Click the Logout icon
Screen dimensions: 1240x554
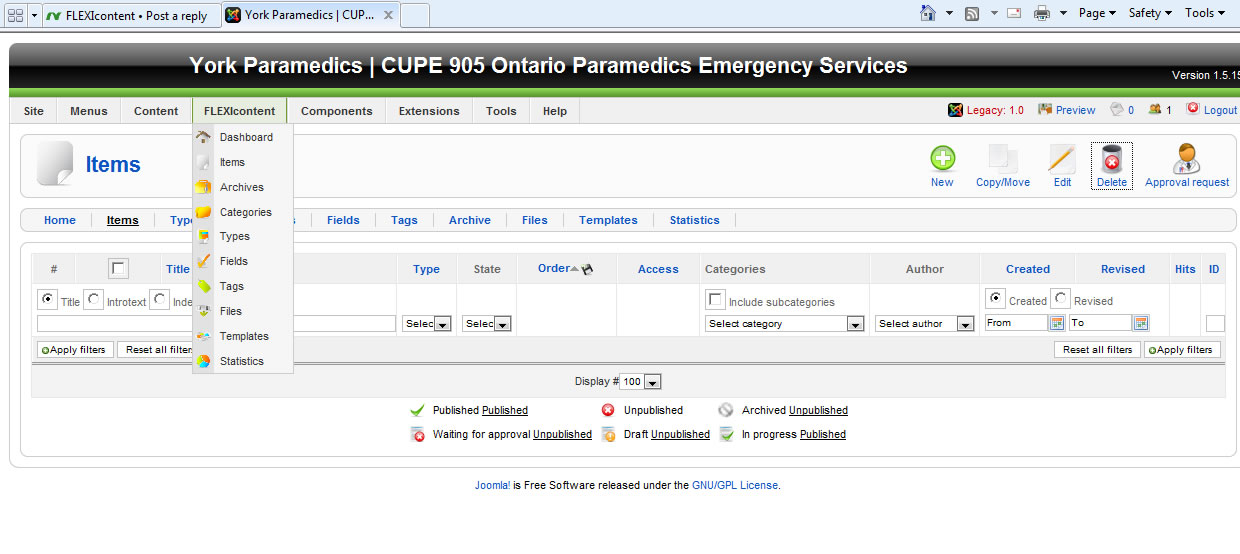coord(1192,109)
